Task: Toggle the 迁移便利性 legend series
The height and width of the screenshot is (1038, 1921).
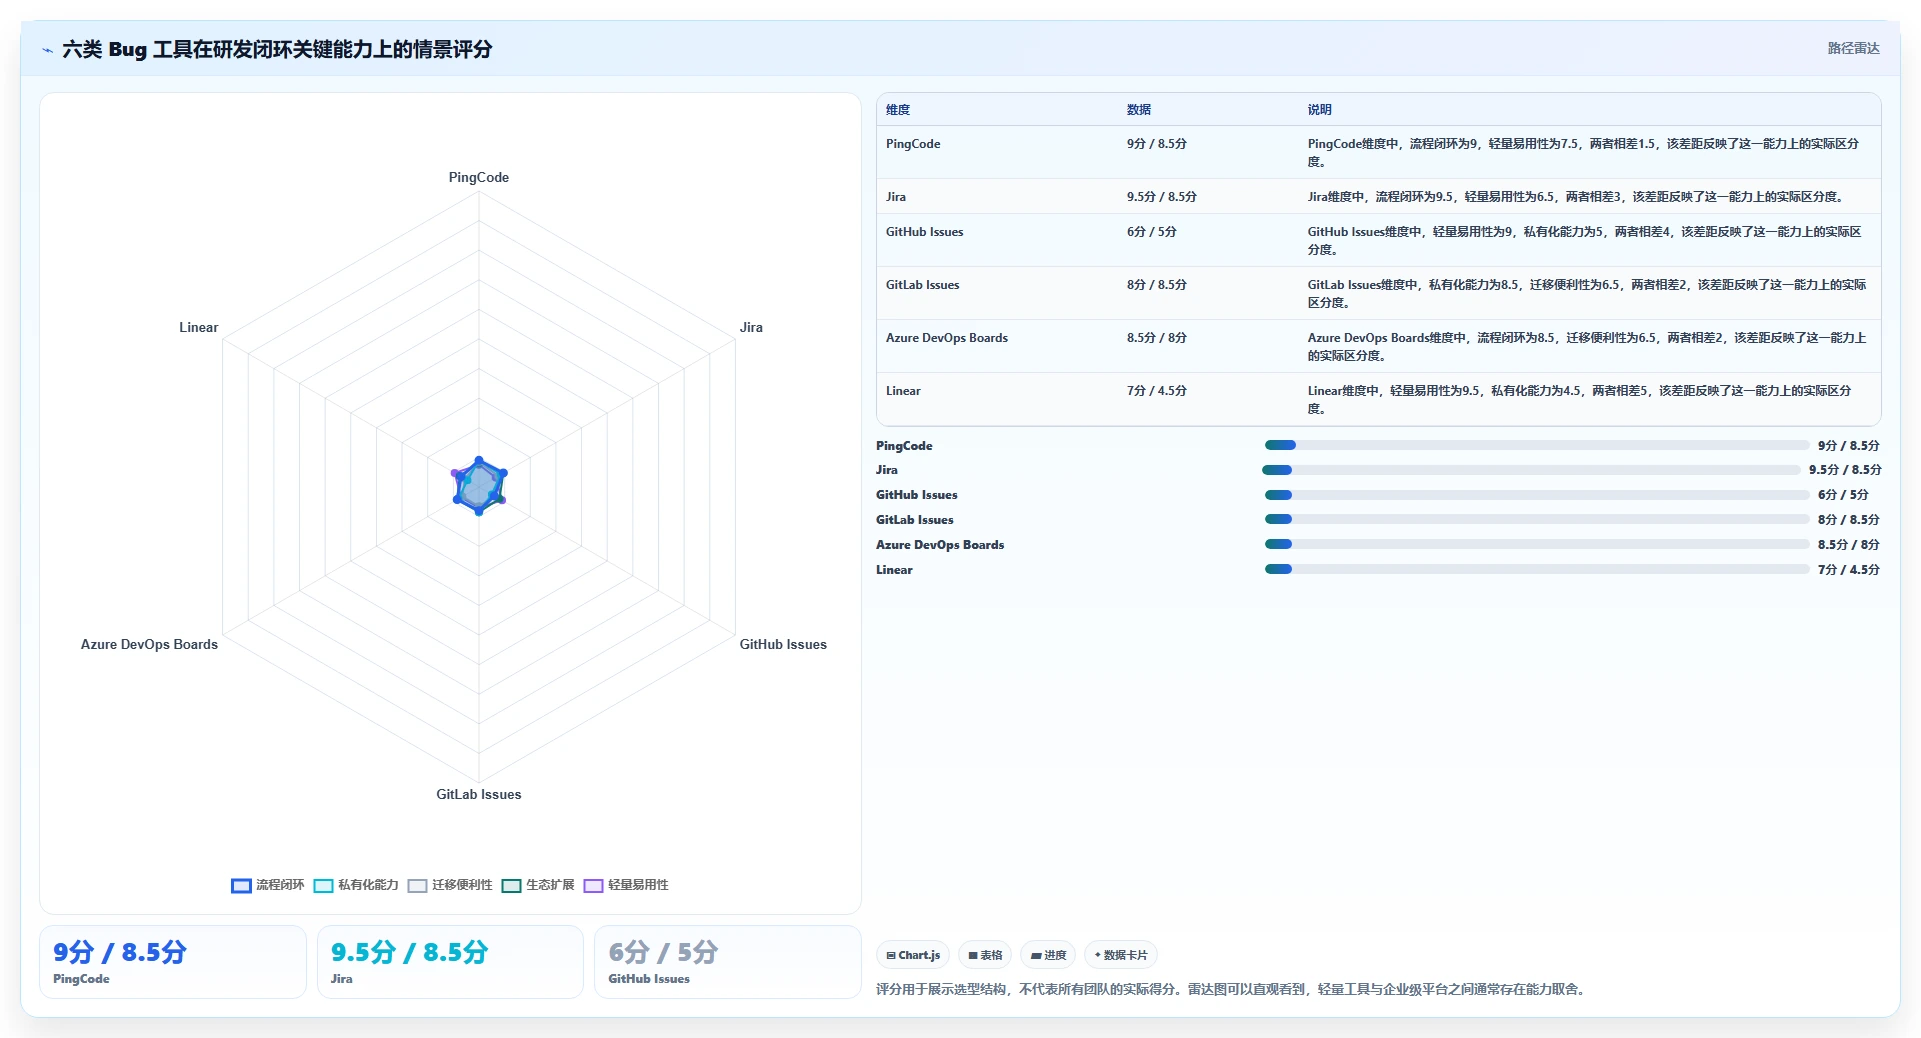Action: pyautogui.click(x=450, y=885)
